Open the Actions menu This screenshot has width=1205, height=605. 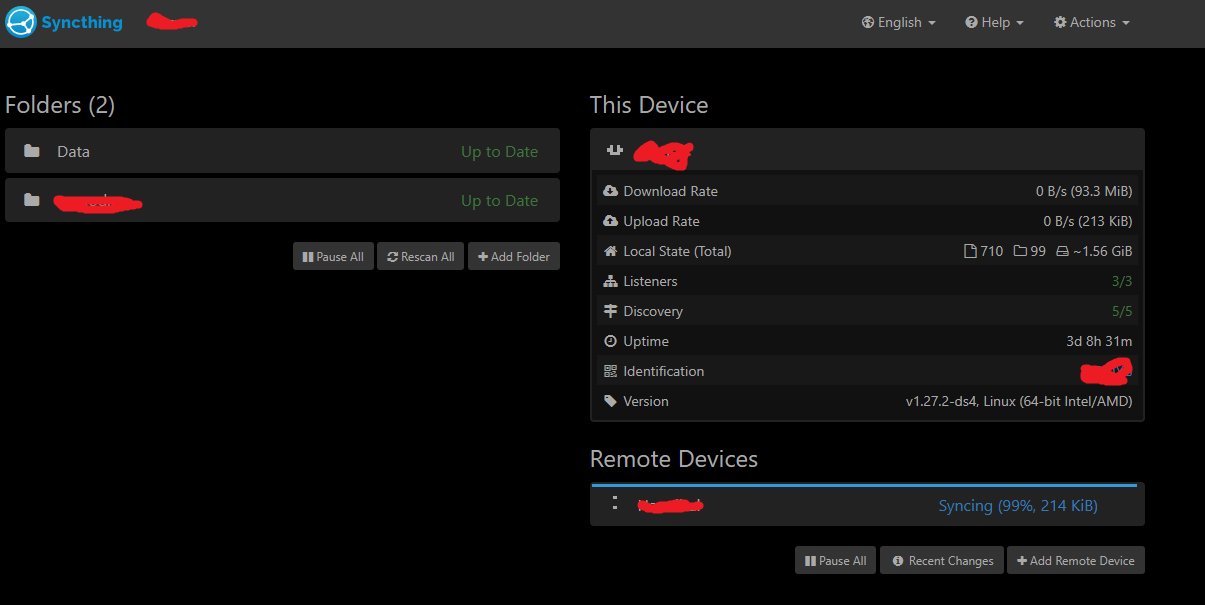point(1092,22)
